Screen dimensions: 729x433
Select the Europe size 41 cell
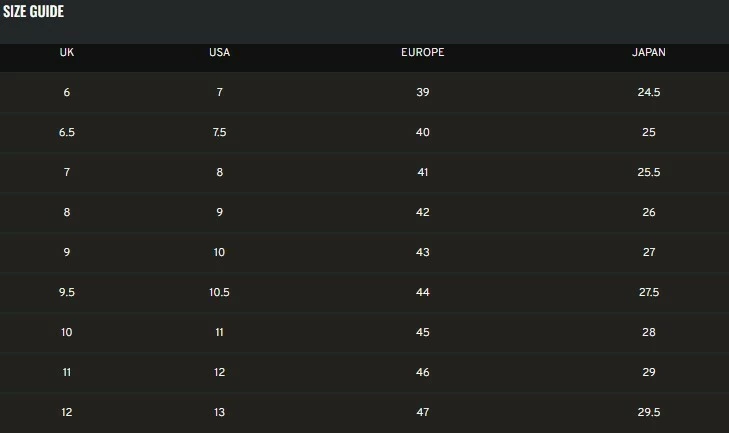click(422, 172)
